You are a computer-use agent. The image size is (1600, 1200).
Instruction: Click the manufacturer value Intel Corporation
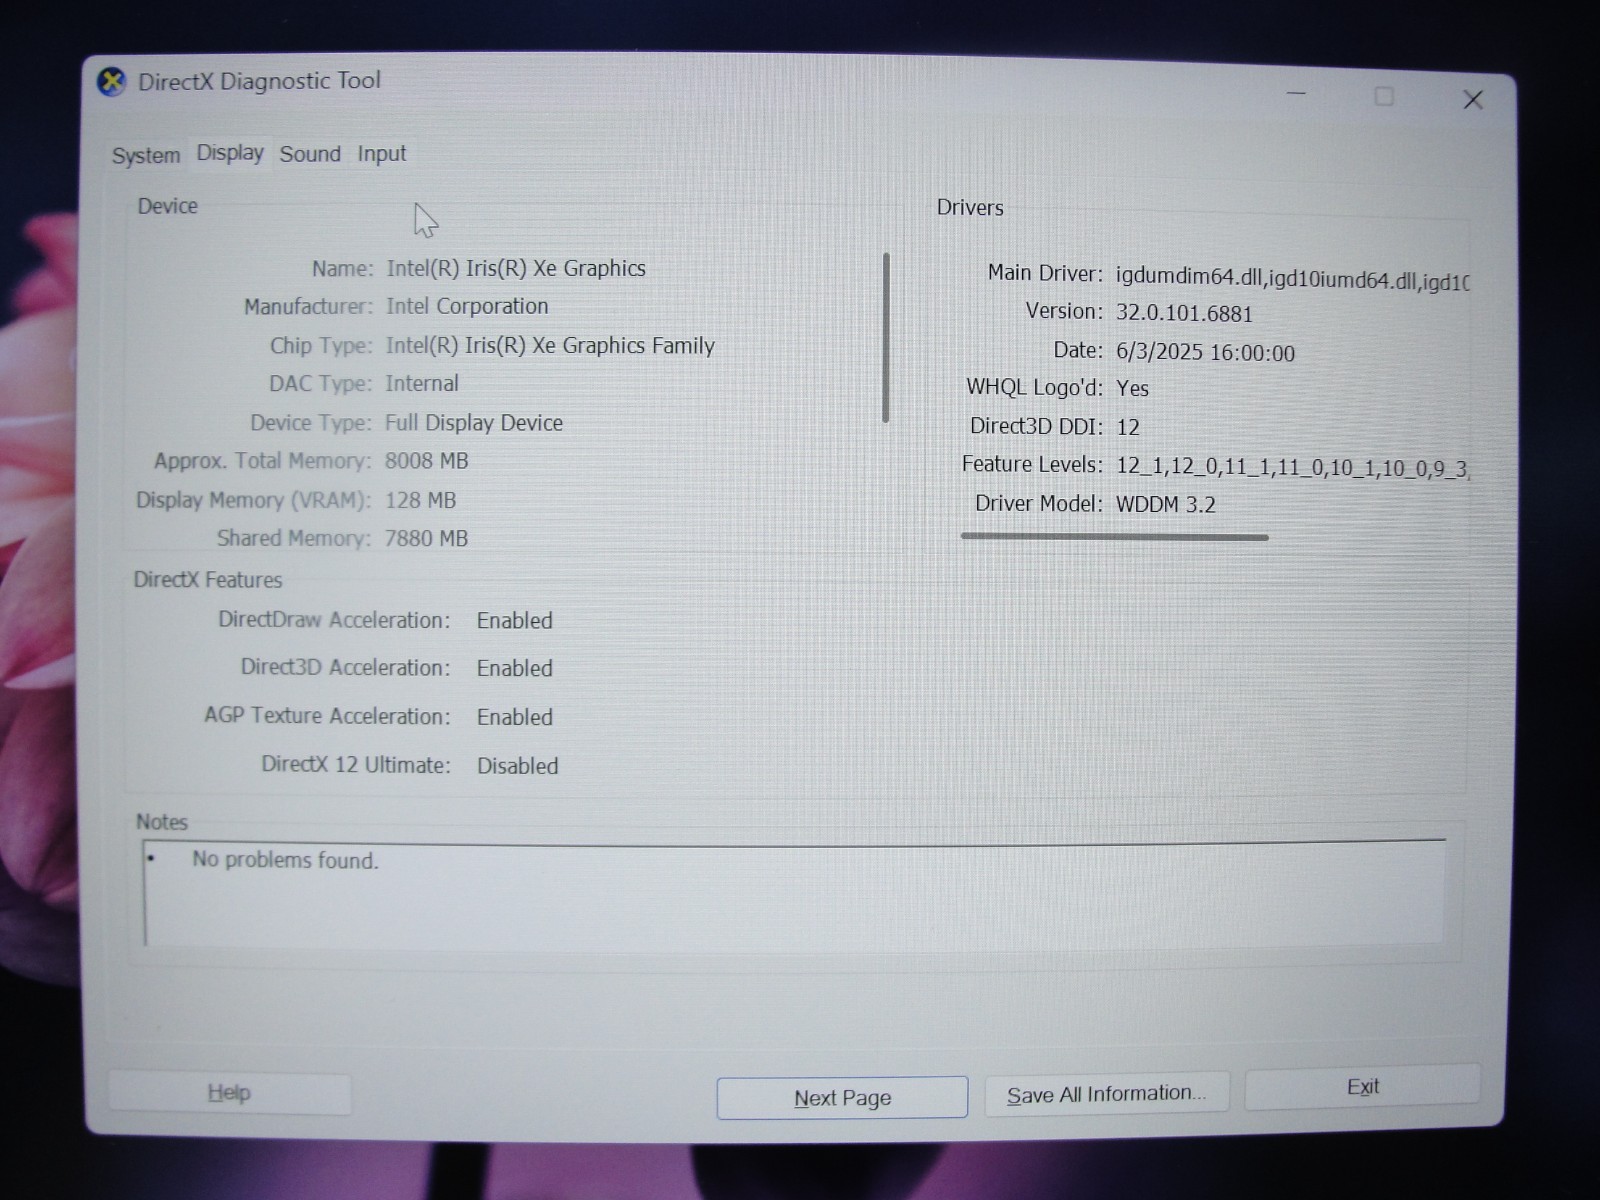coord(467,306)
